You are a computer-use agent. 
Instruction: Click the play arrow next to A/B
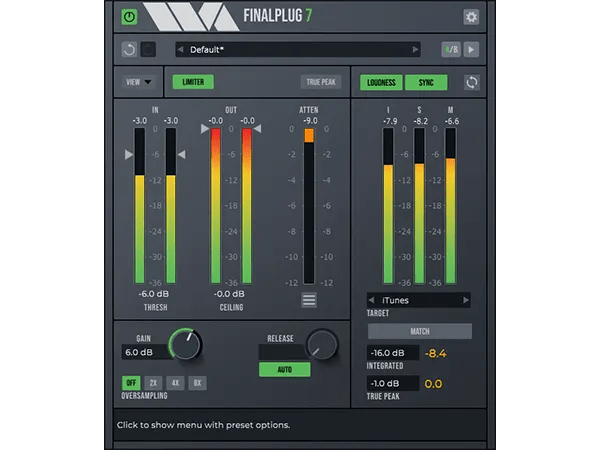tap(471, 49)
